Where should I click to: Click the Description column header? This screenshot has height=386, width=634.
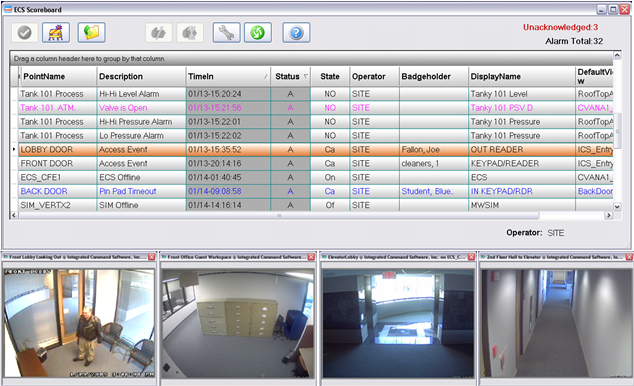[x=141, y=76]
